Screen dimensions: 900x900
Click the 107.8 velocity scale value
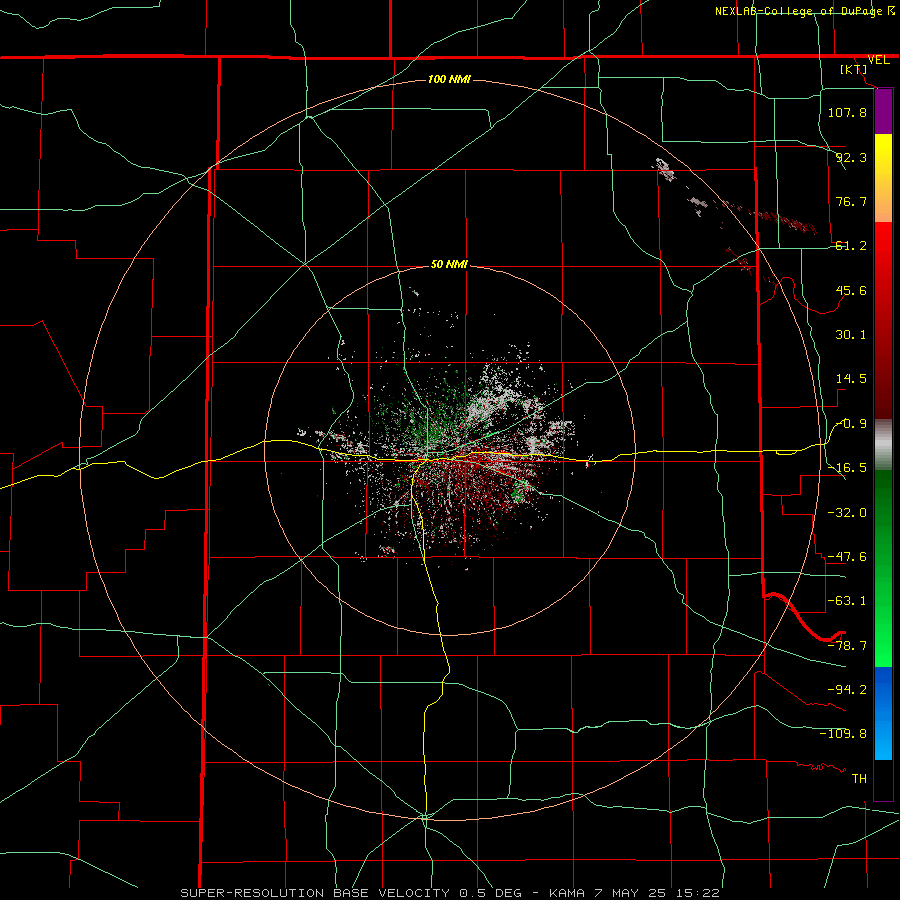pyautogui.click(x=847, y=112)
